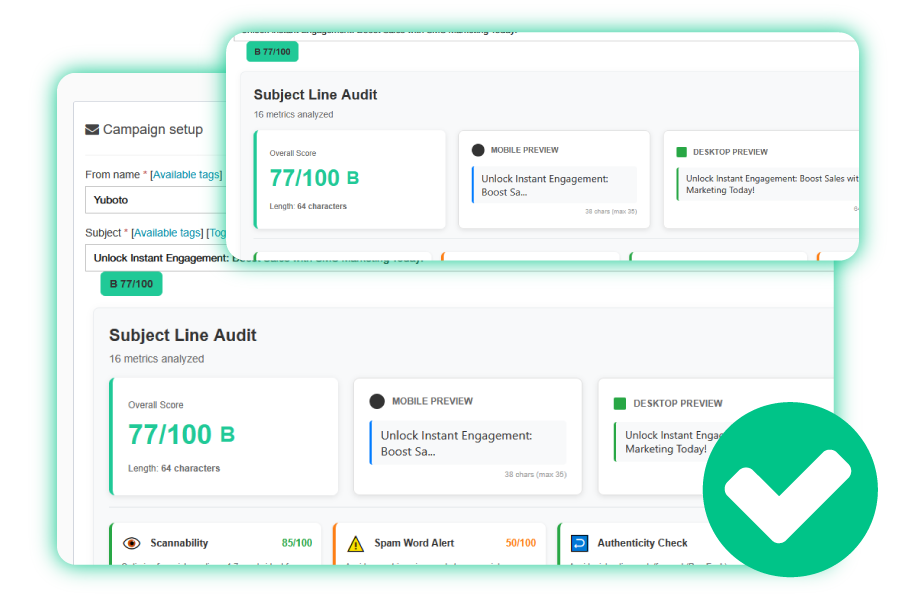Select Overall Score card in enlarged overlay
Image resolution: width=900 pixels, height=601 pixels.
click(x=350, y=179)
